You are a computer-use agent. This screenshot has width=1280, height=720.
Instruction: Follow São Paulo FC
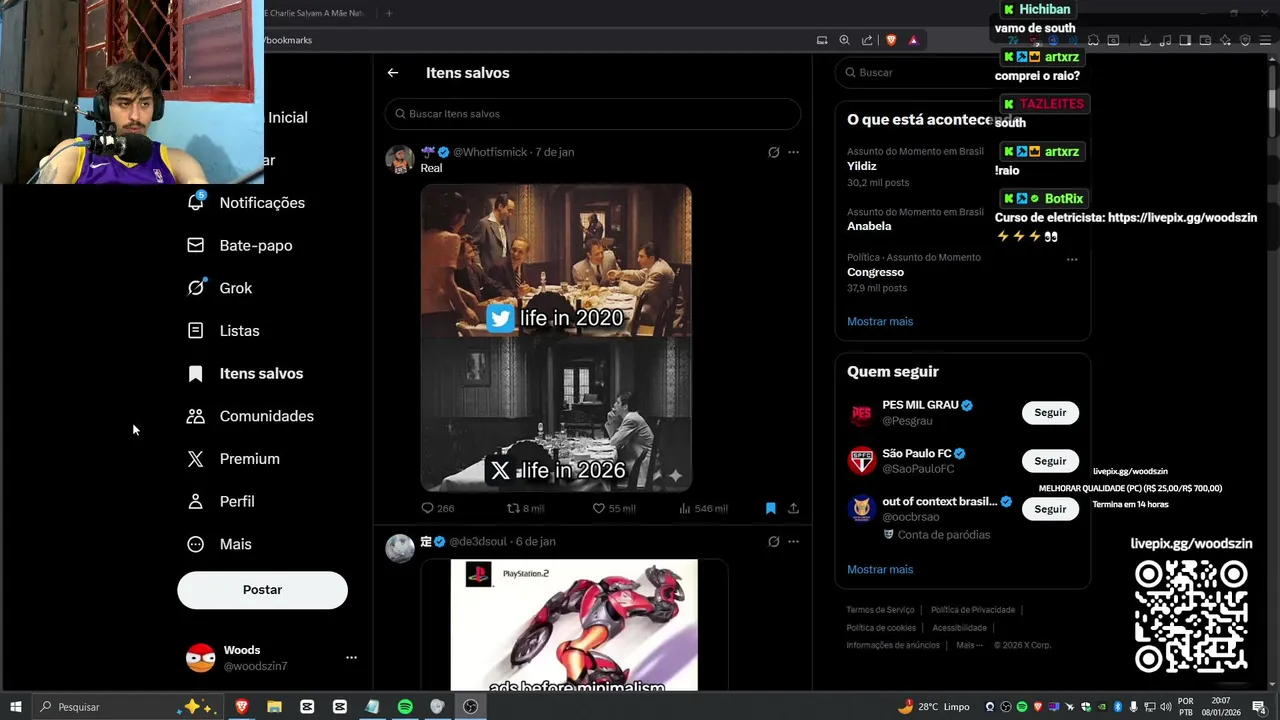pyautogui.click(x=1050, y=461)
